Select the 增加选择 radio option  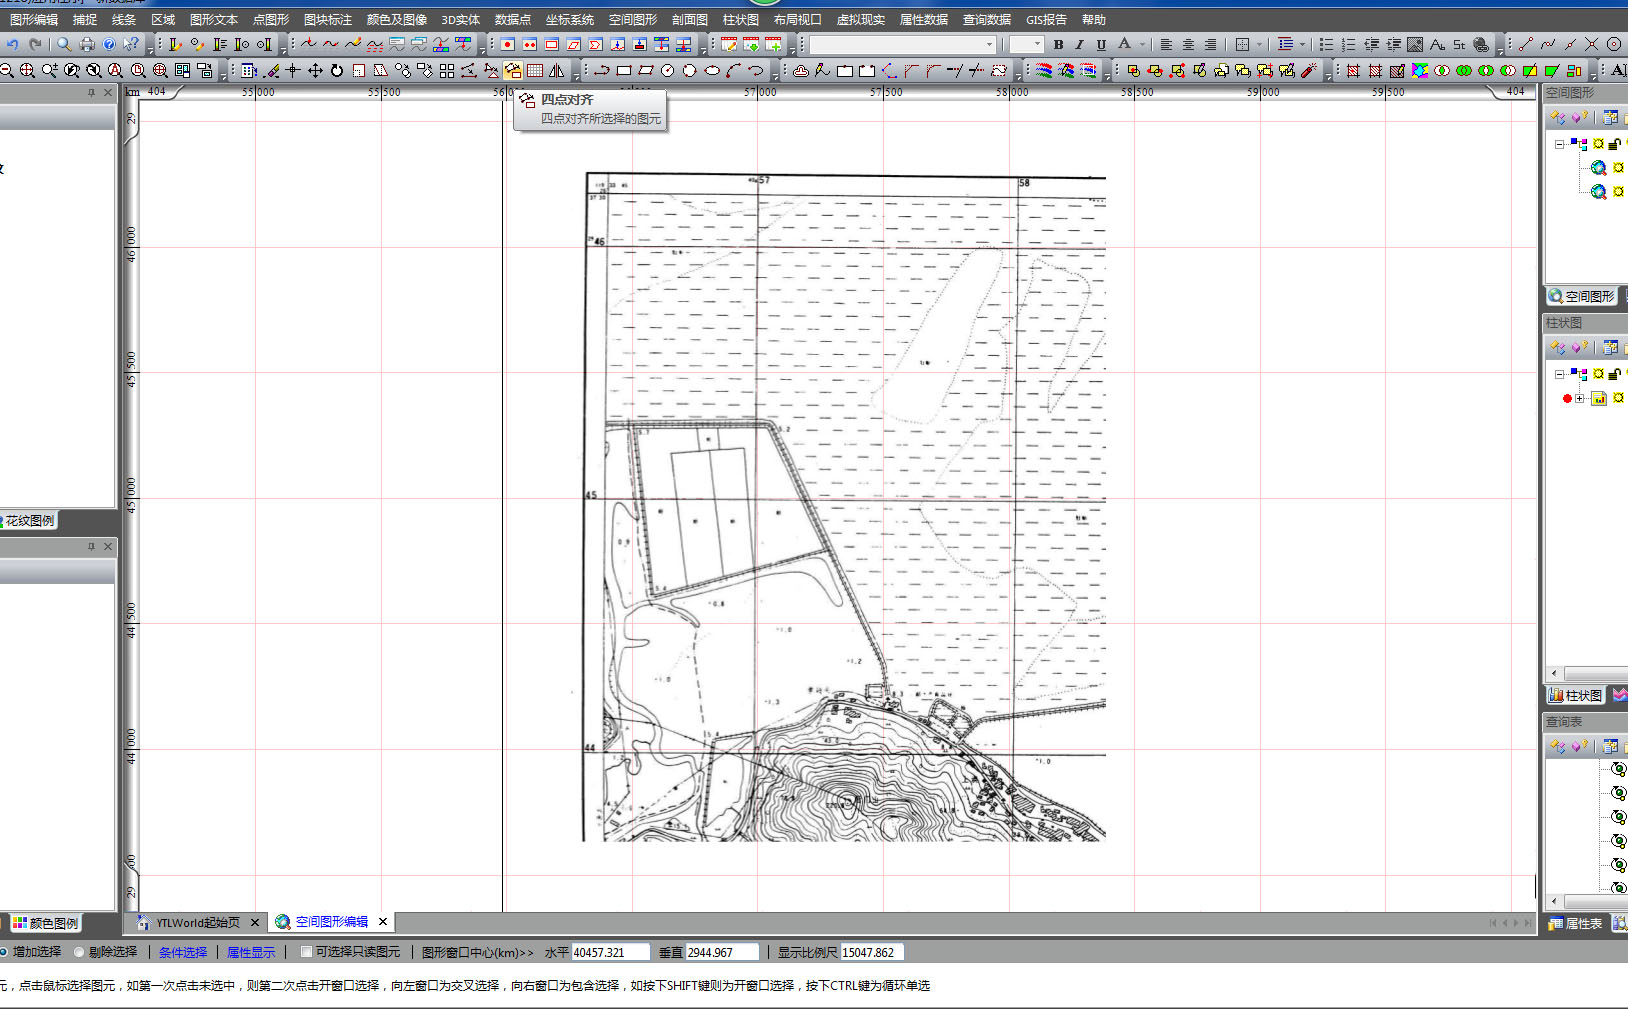pos(3,952)
